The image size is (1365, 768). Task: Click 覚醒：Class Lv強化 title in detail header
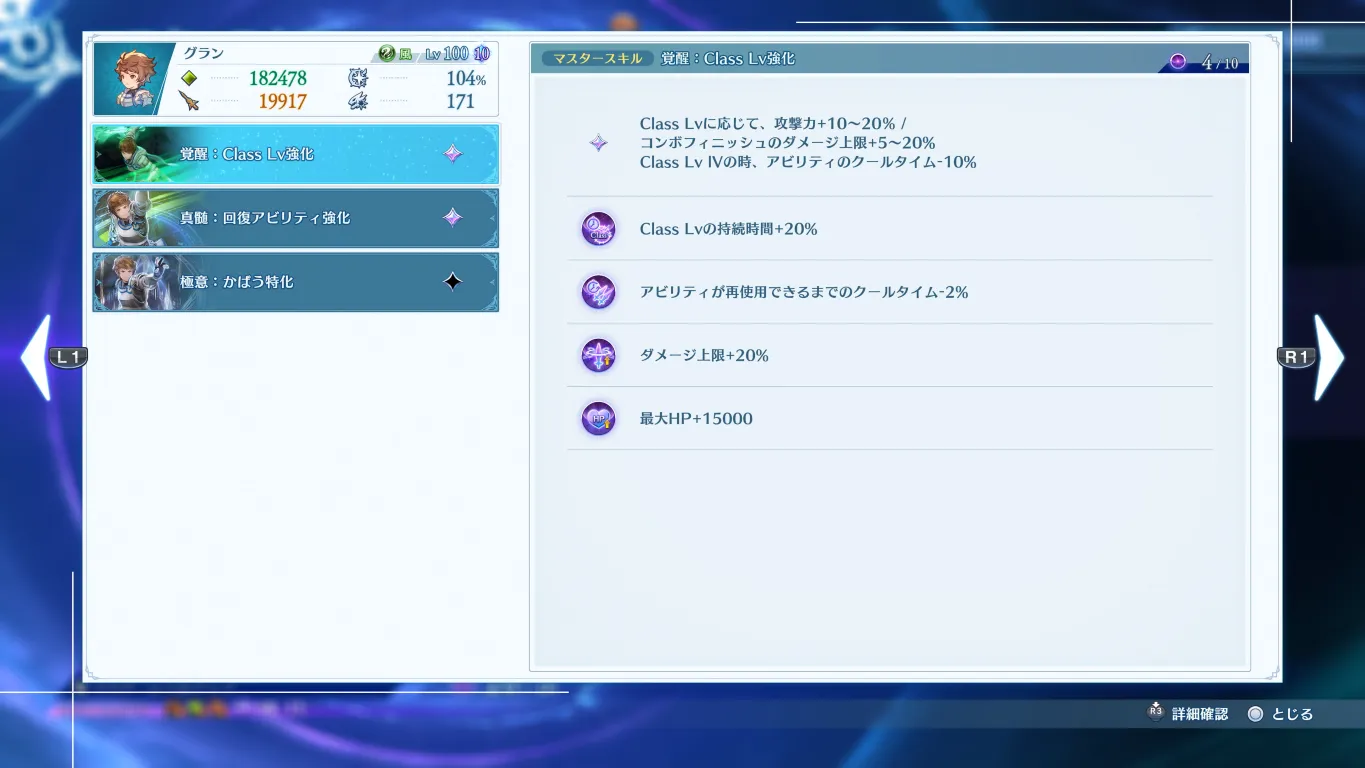[728, 59]
